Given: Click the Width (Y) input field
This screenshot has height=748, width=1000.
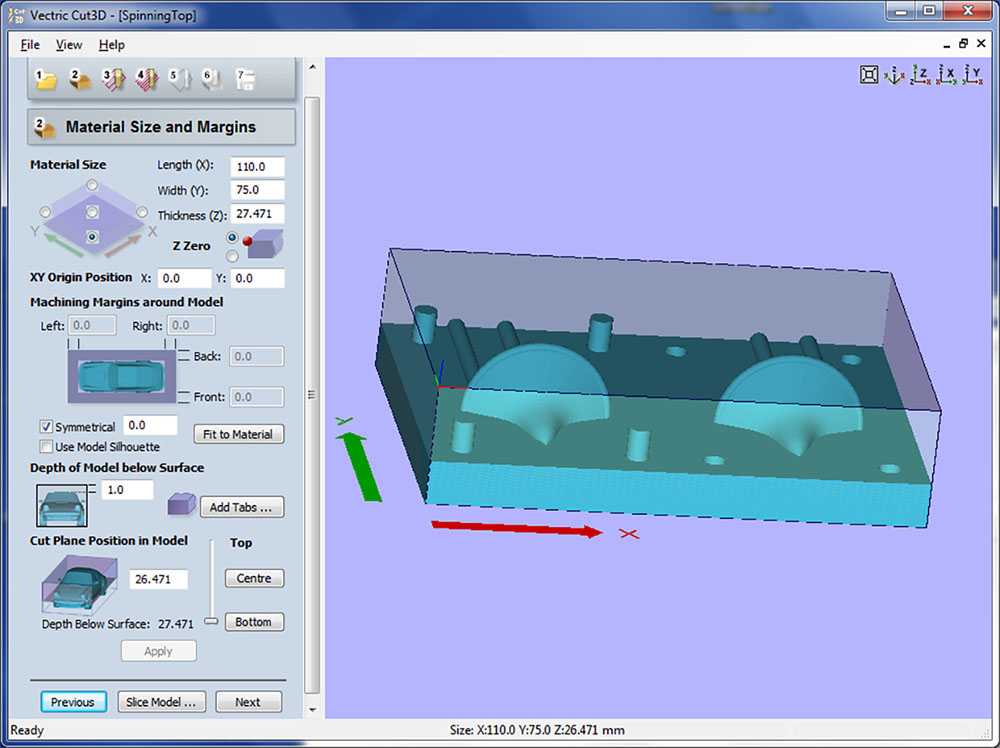Looking at the screenshot, I should pos(257,190).
